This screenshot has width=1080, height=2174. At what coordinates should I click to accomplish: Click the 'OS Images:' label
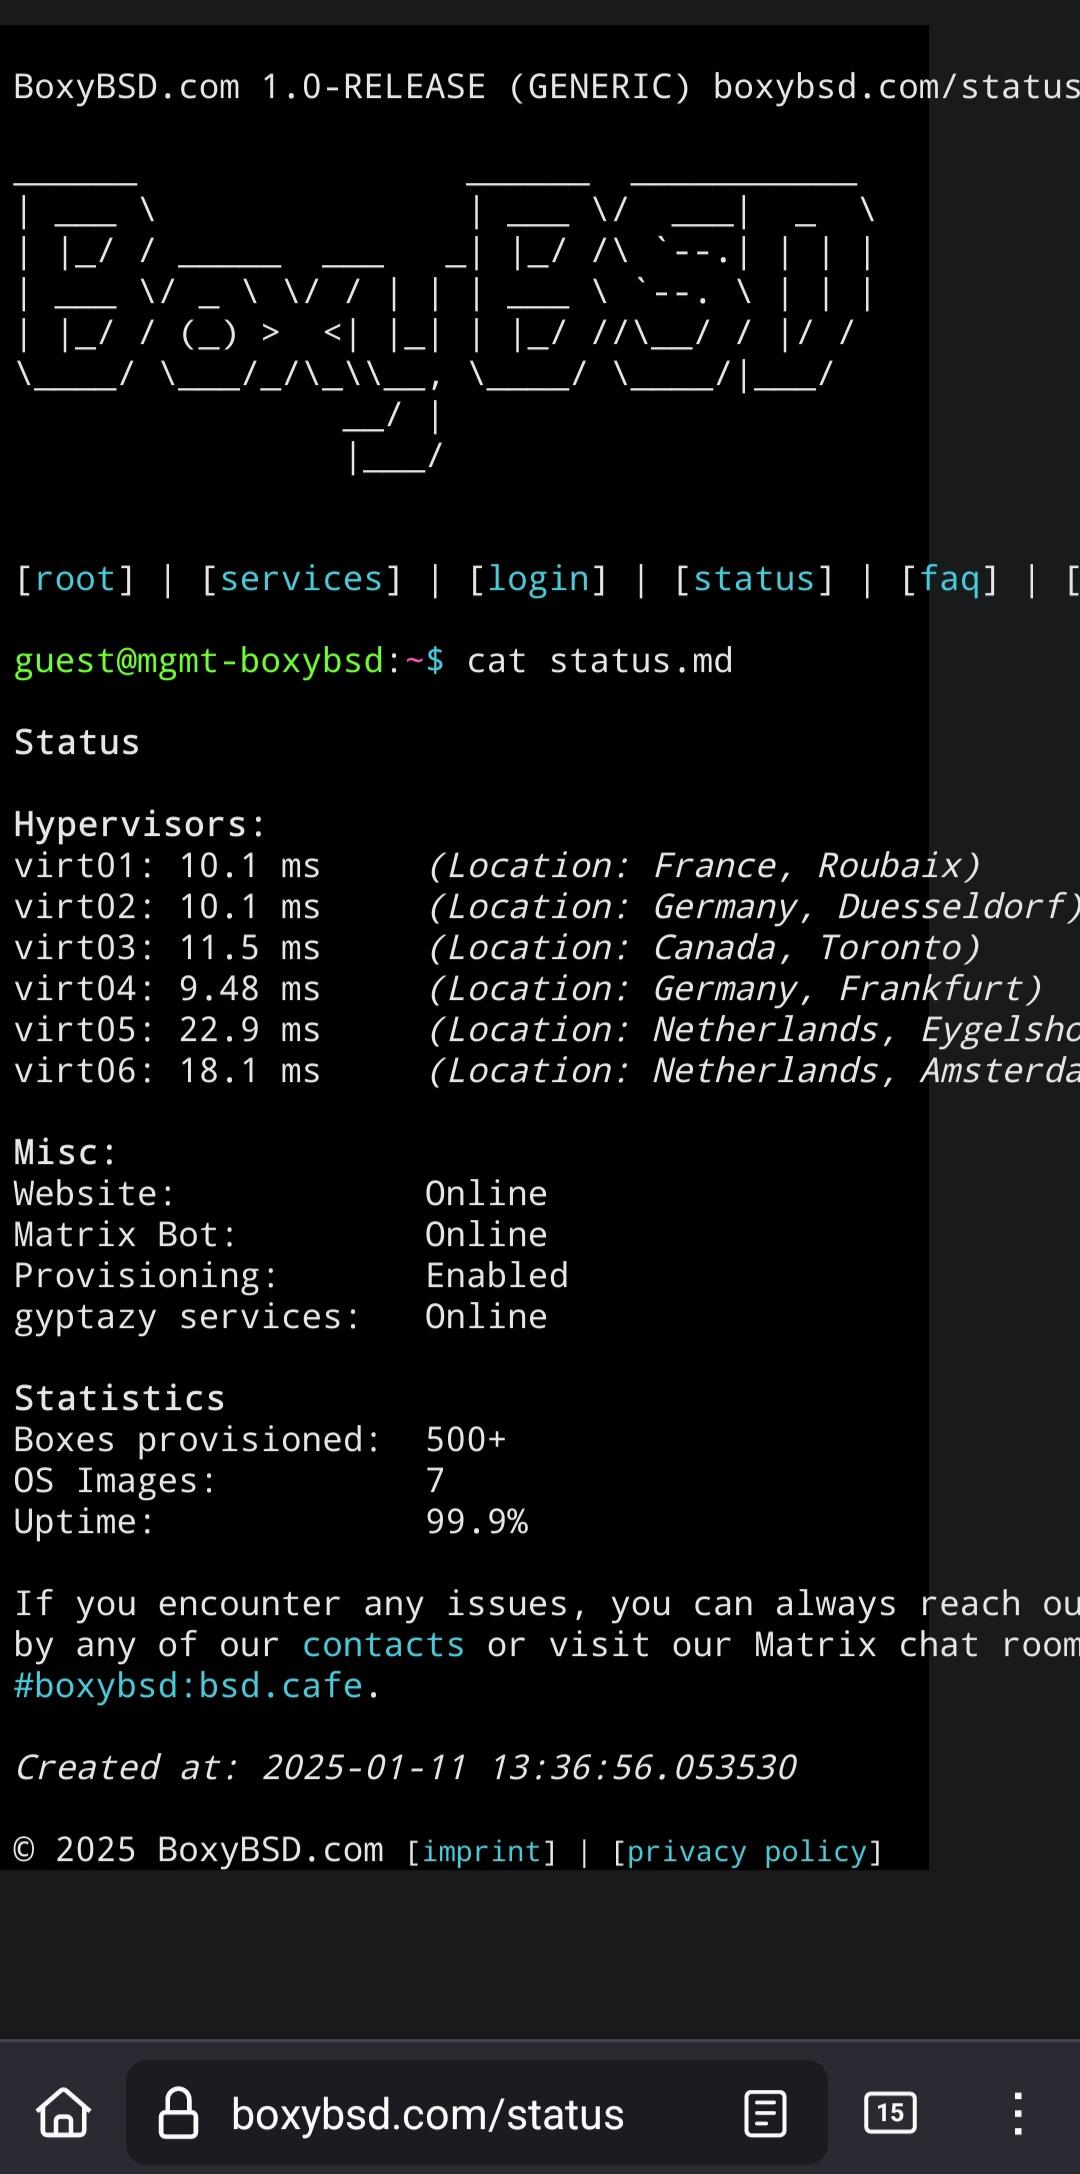tap(115, 1481)
